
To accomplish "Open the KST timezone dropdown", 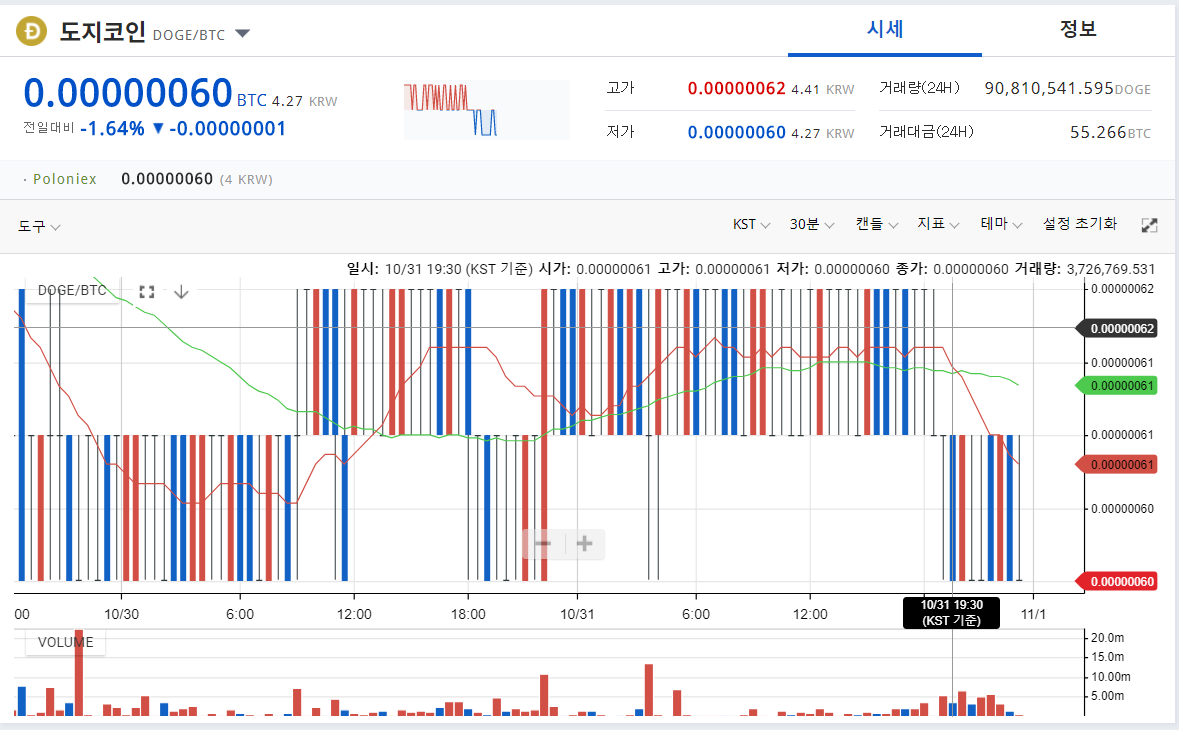I will point(751,224).
